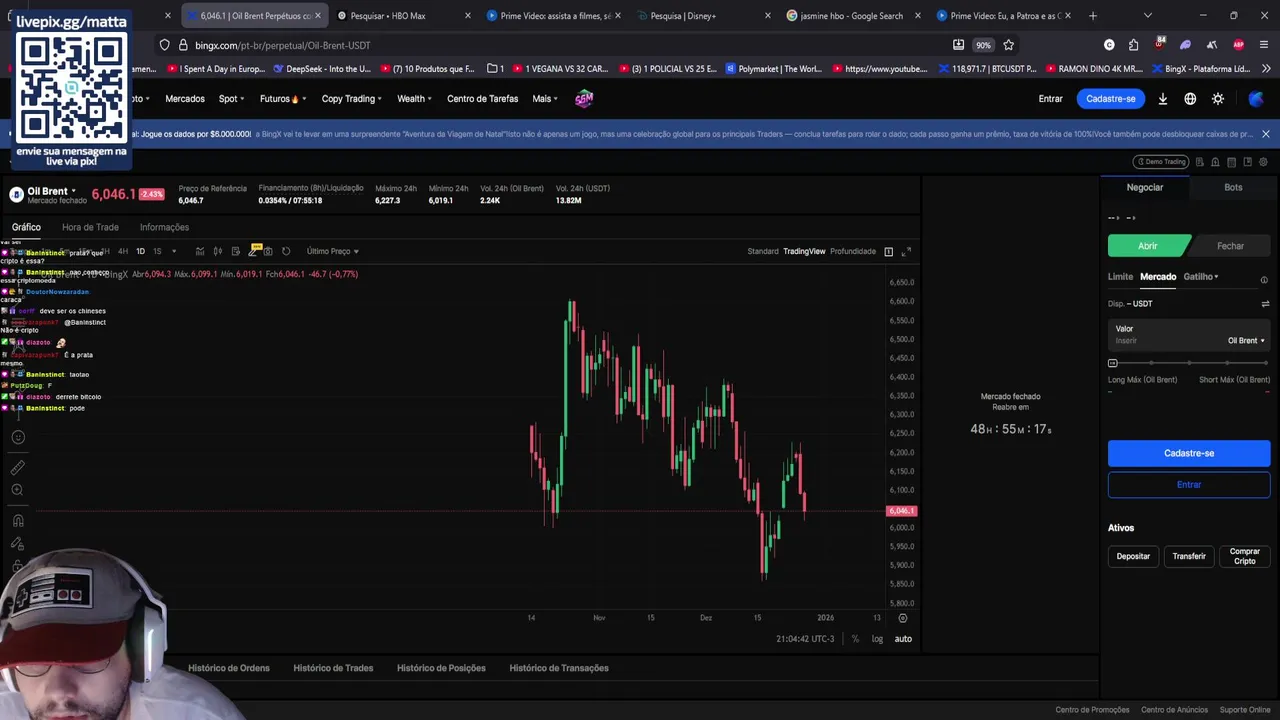Expand Copy Trading menu
This screenshot has height=720, width=1280.
pos(351,99)
